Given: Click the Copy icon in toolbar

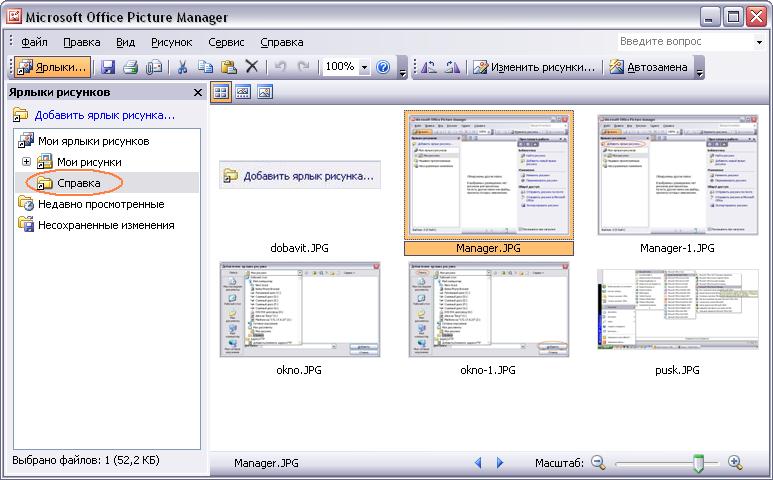Looking at the screenshot, I should [205, 67].
